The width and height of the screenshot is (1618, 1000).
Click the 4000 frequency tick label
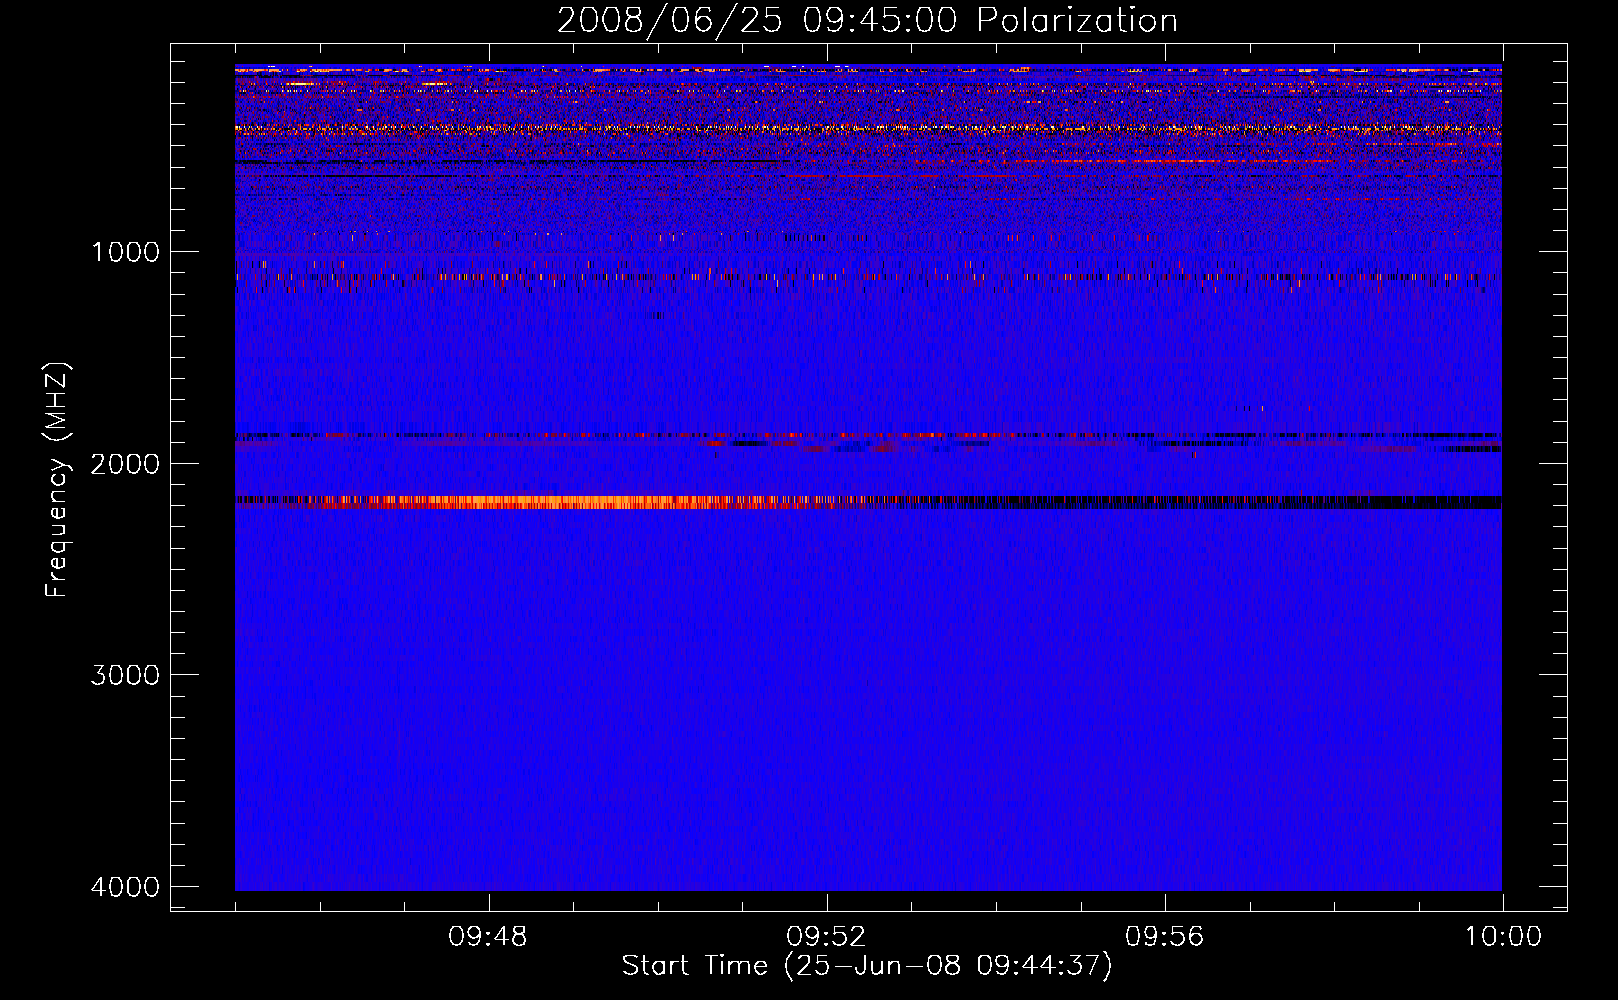(125, 886)
